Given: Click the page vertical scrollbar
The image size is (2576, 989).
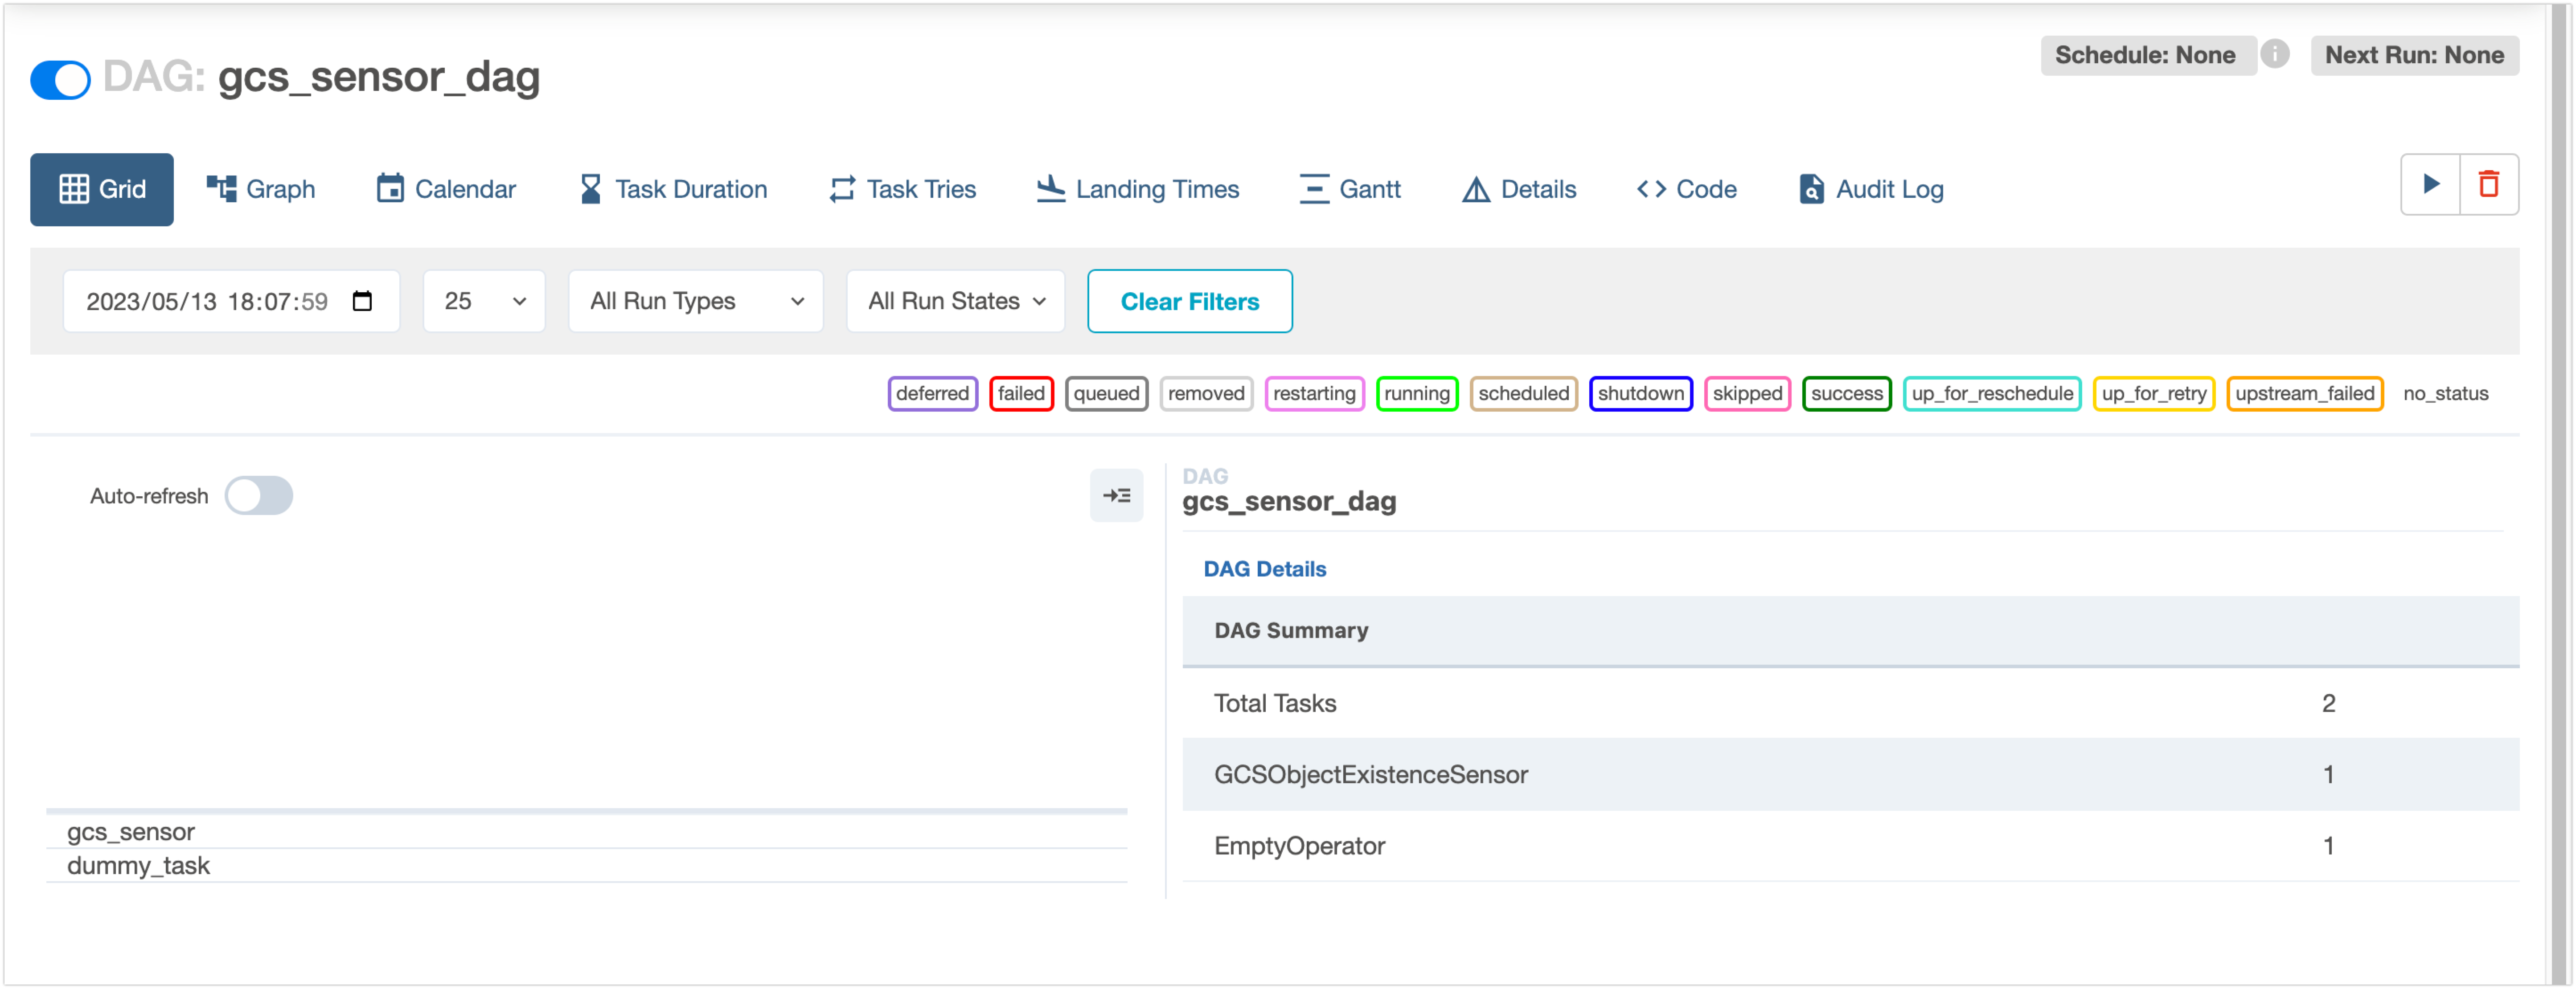Looking at the screenshot, I should (x=2559, y=494).
